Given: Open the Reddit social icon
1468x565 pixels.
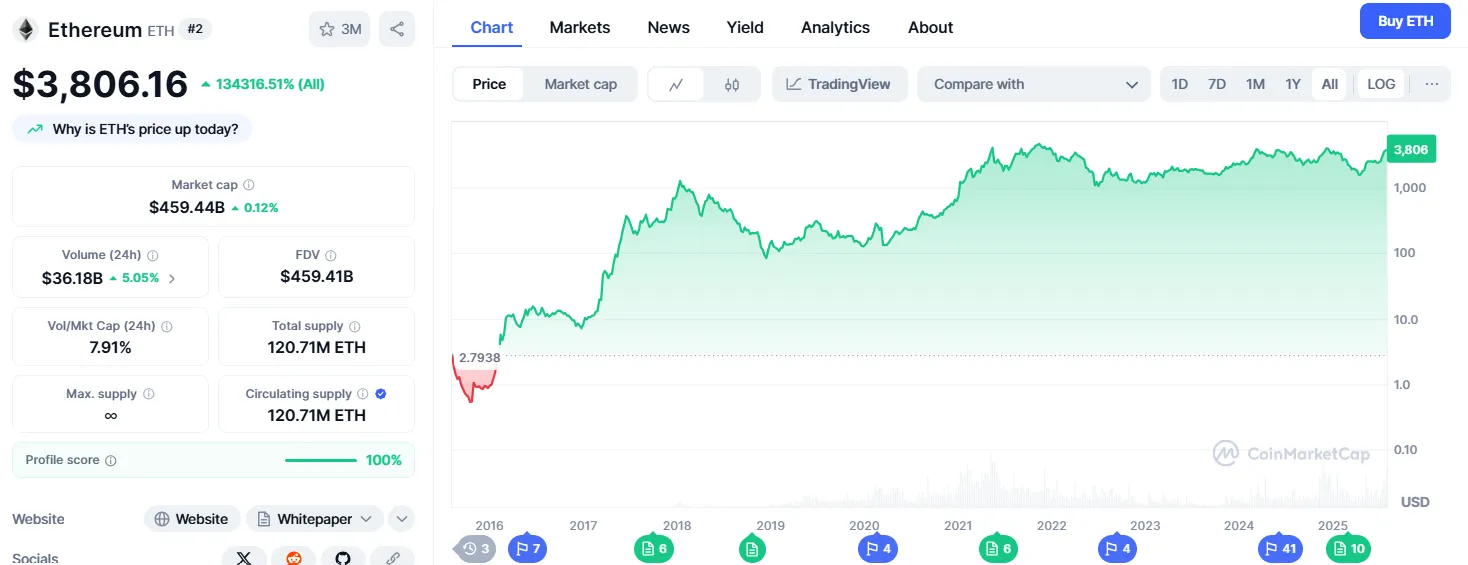Looking at the screenshot, I should [294, 558].
